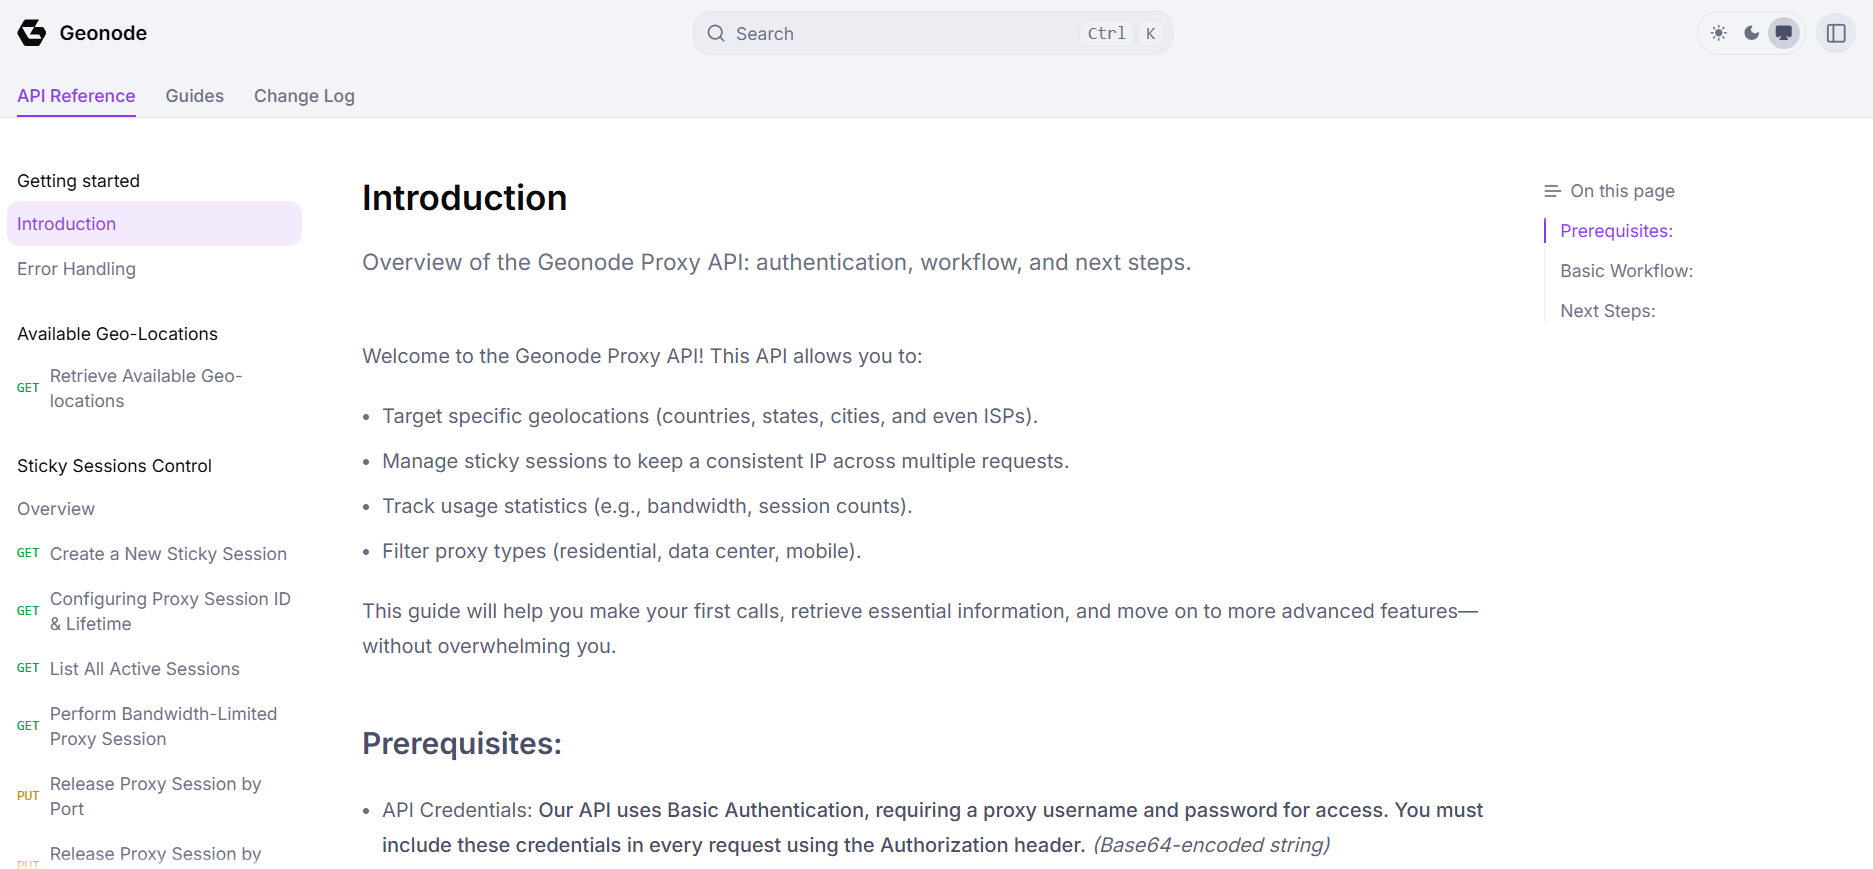The width and height of the screenshot is (1873, 869).
Task: Open the Error Handling page
Action: coord(76,269)
